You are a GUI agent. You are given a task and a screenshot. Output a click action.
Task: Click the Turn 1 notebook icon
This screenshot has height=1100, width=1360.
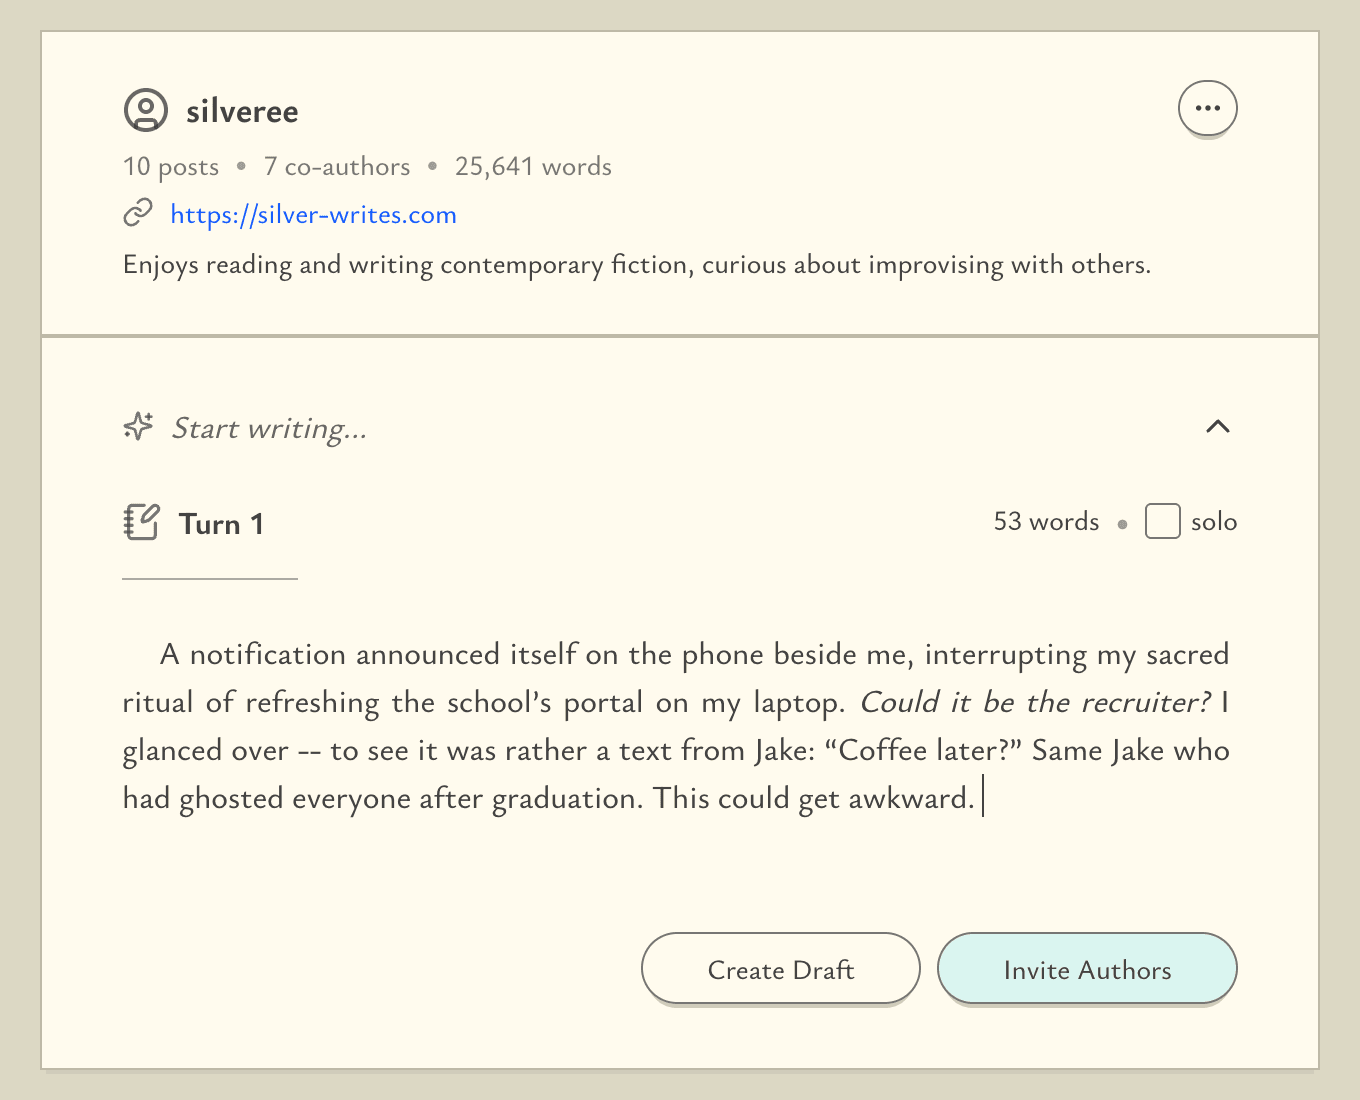(x=141, y=522)
